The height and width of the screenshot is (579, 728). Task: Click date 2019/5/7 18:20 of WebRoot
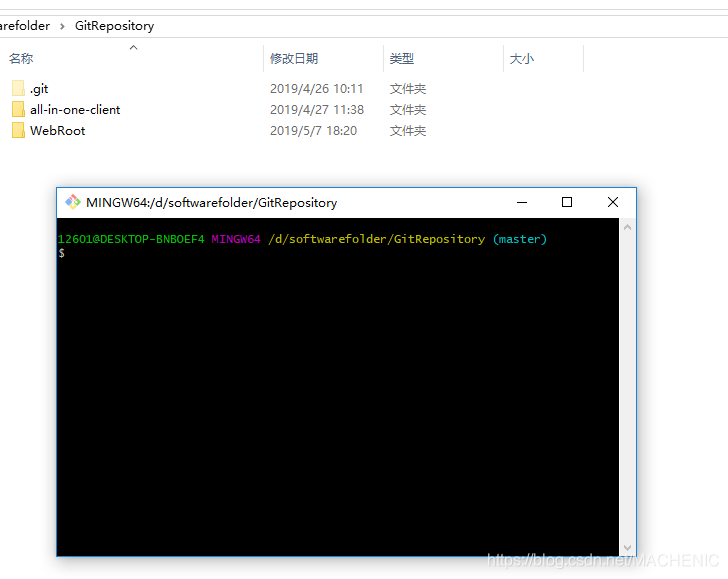coord(313,130)
